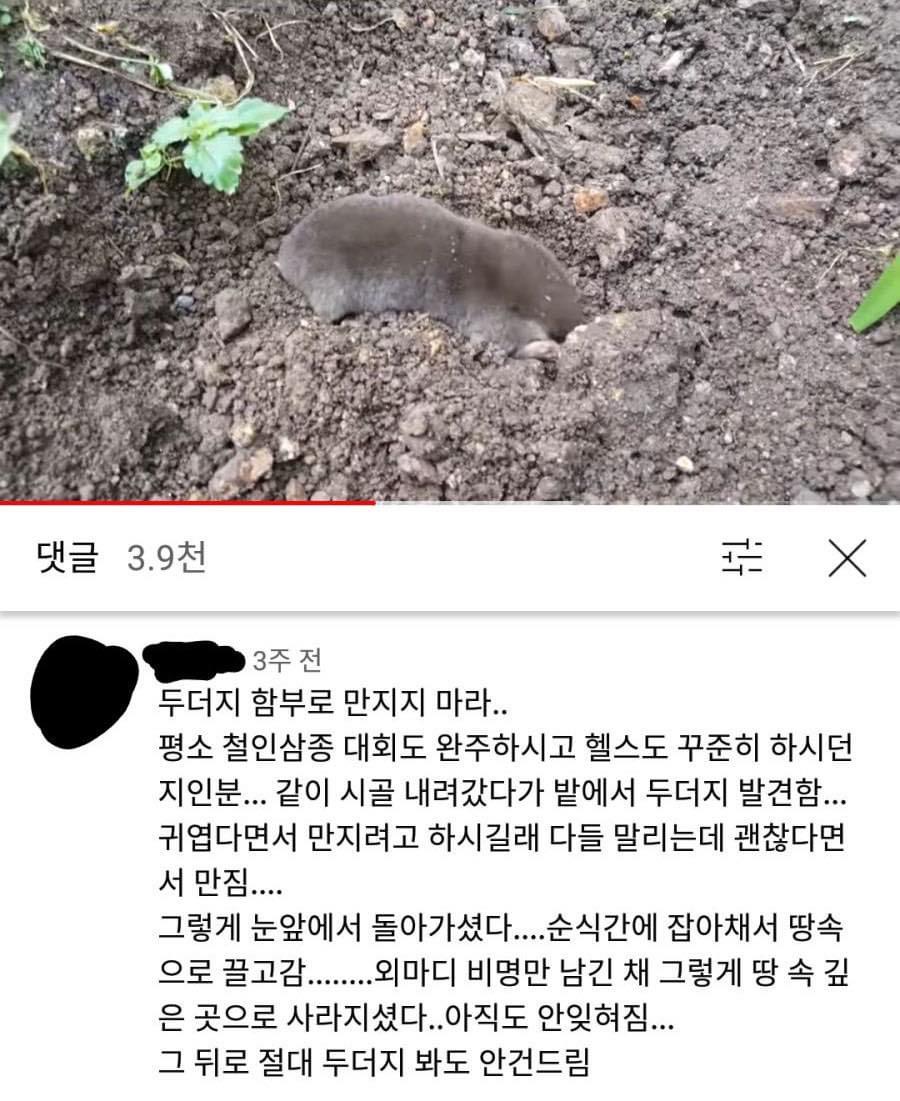Tap the line beginning "평소 철인삼종 대회도"

point(505,747)
